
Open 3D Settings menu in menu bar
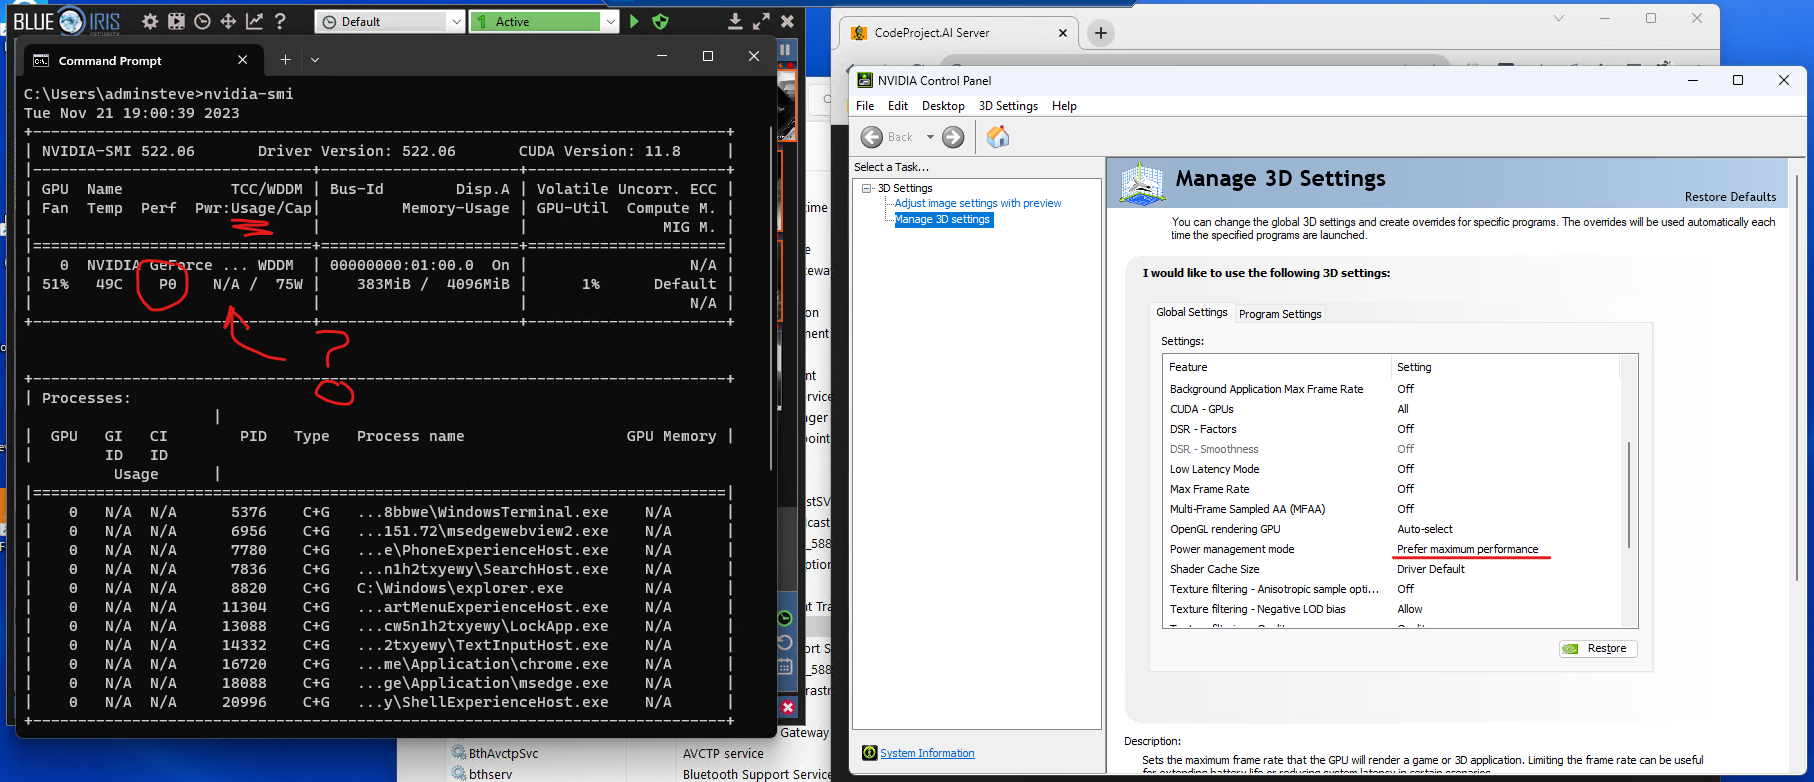pos(1008,106)
